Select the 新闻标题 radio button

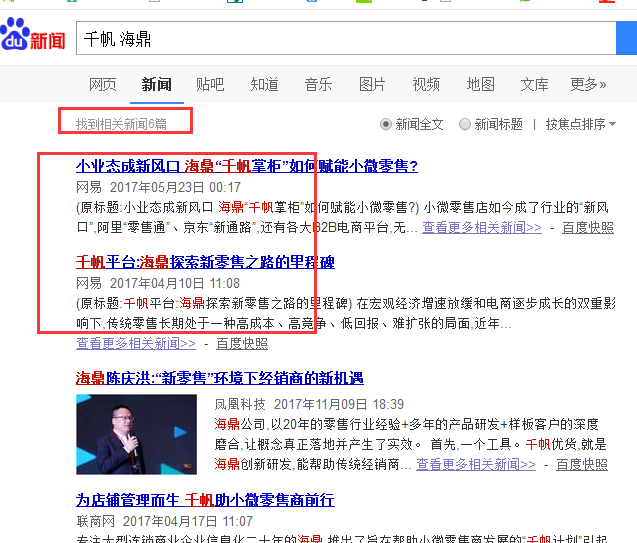click(465, 124)
